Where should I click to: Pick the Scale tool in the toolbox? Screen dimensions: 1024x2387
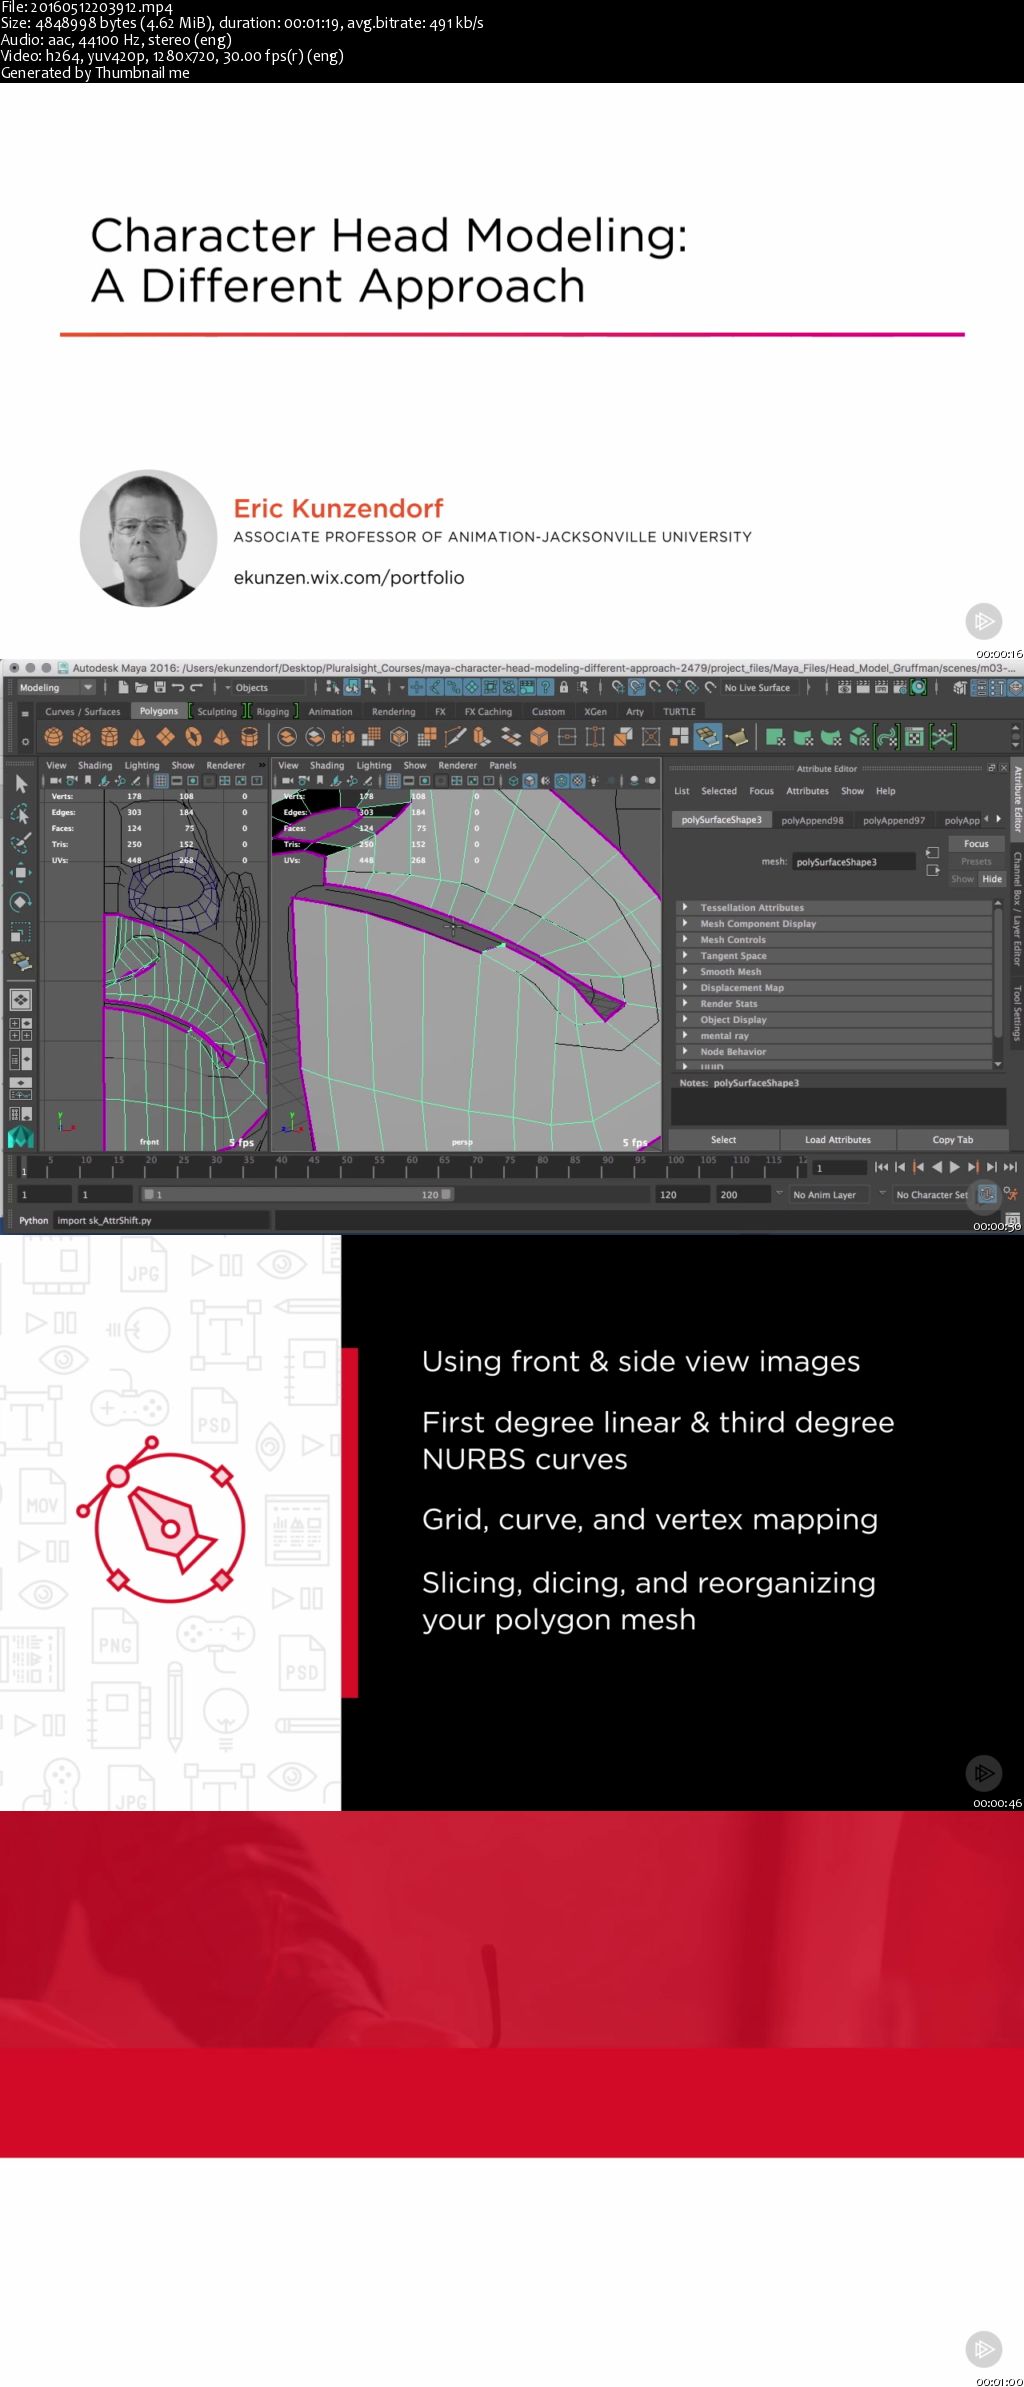tap(20, 932)
